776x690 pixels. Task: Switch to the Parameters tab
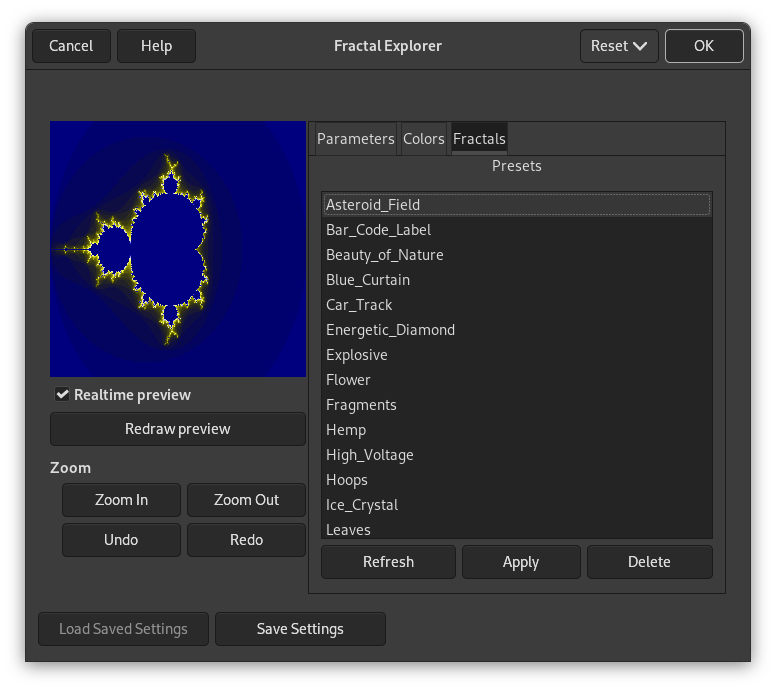tap(355, 139)
